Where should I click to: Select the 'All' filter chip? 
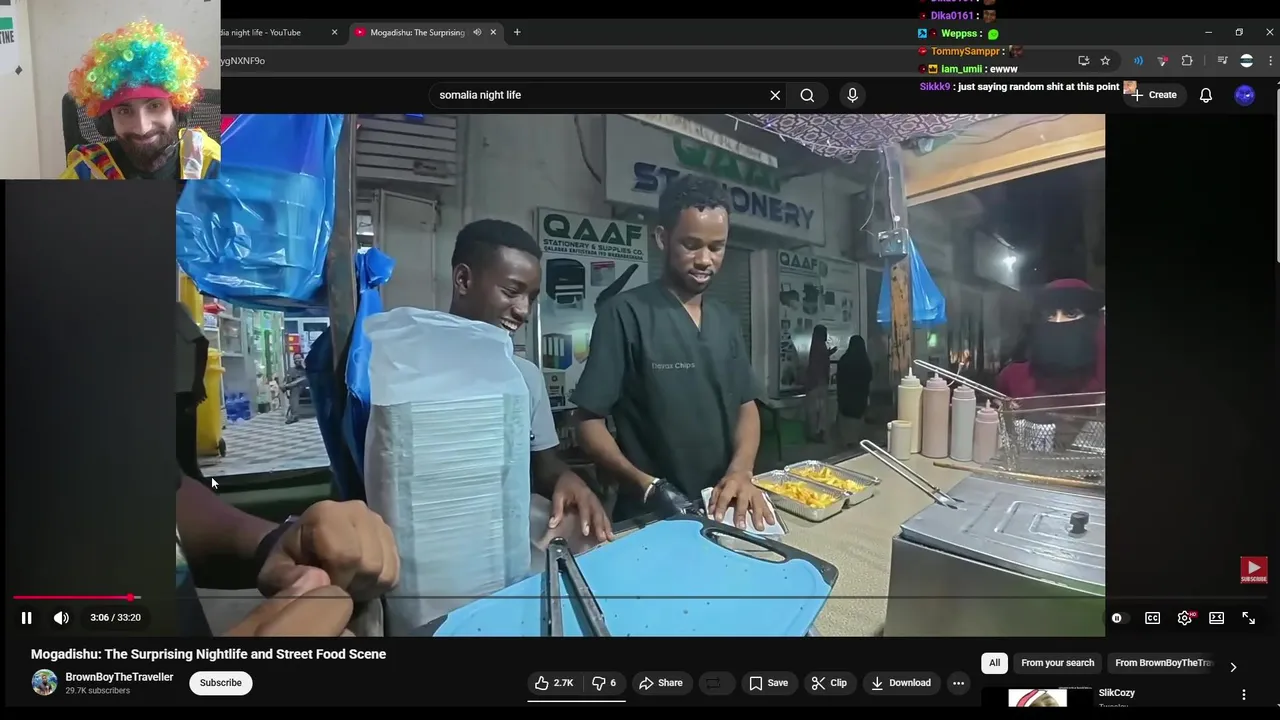[994, 663]
